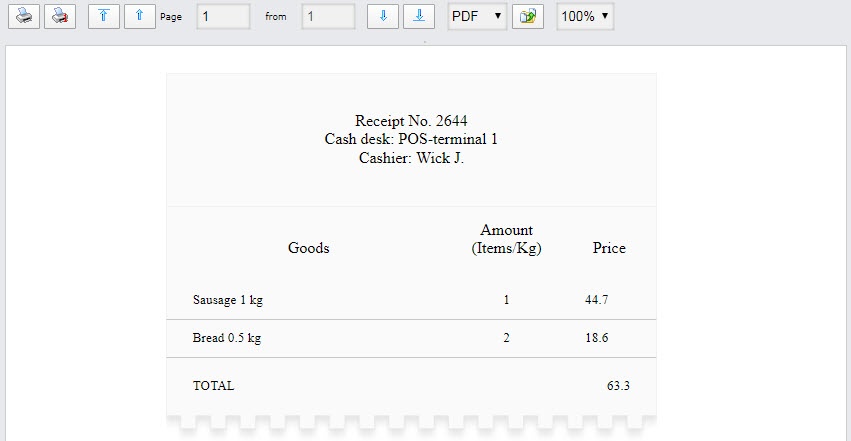Click the second printer icon (print current page)
The image size is (851, 441).
(61, 17)
